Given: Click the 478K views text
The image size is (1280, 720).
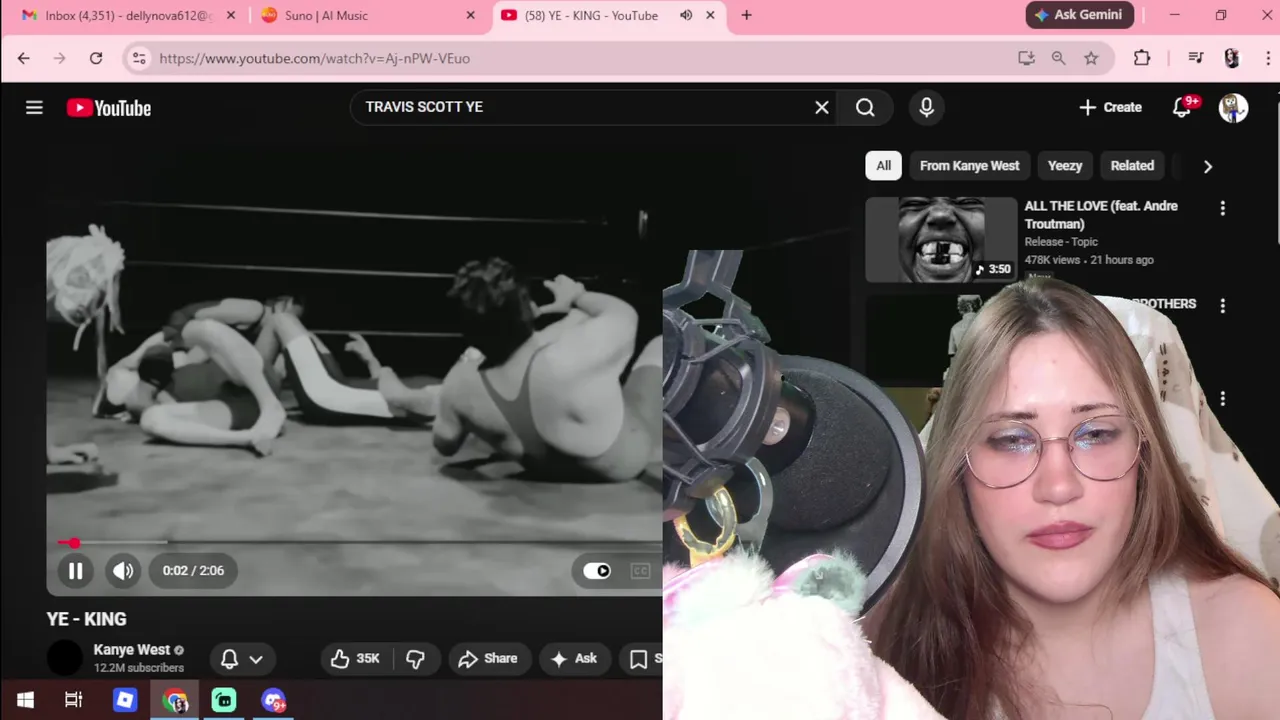Looking at the screenshot, I should pyautogui.click(x=1052, y=260).
